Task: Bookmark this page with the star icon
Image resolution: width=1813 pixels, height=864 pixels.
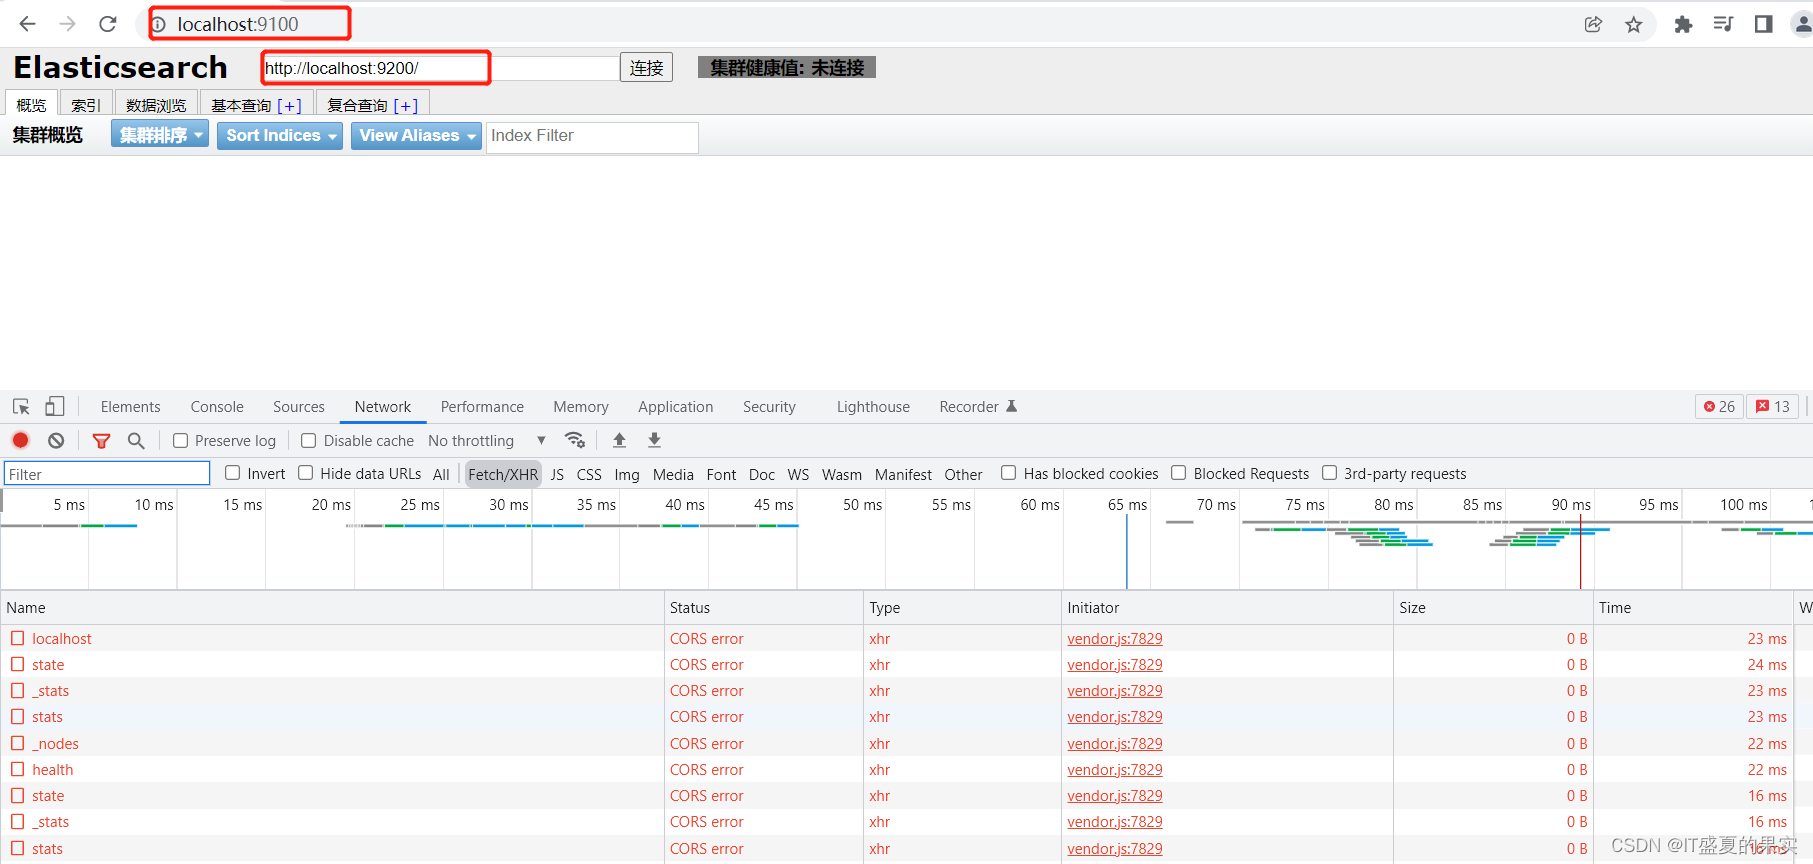Action: point(1634,24)
